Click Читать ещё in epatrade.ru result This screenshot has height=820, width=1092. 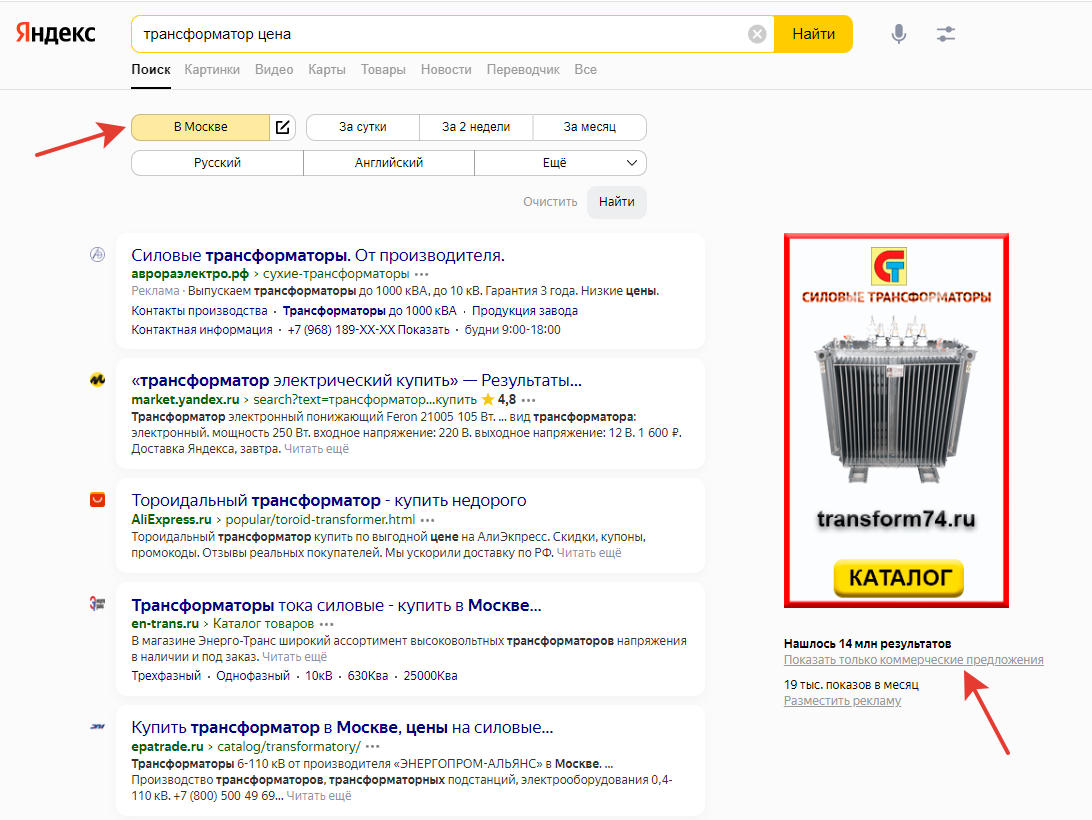click(x=319, y=796)
